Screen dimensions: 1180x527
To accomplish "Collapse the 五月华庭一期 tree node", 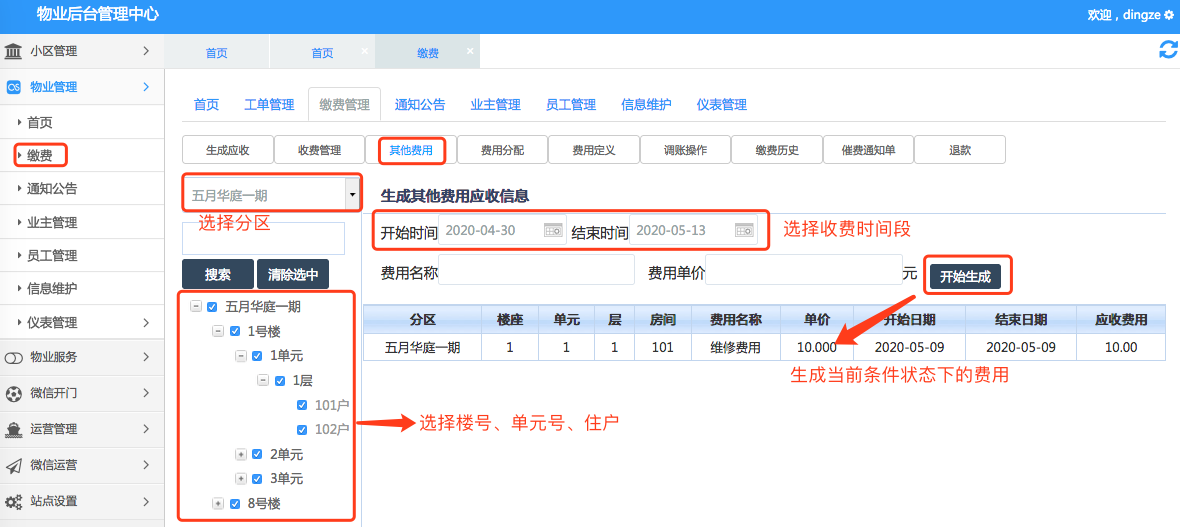I will [x=196, y=306].
